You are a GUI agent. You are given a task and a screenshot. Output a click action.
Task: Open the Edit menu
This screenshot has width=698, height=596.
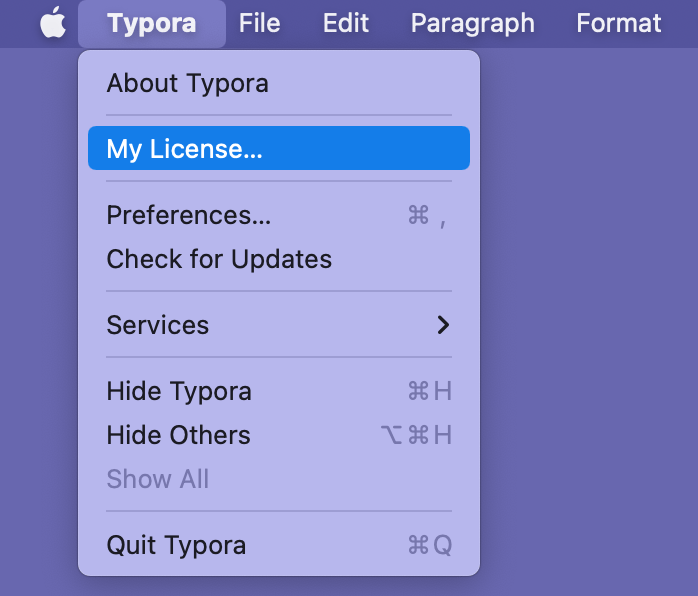pyautogui.click(x=346, y=23)
